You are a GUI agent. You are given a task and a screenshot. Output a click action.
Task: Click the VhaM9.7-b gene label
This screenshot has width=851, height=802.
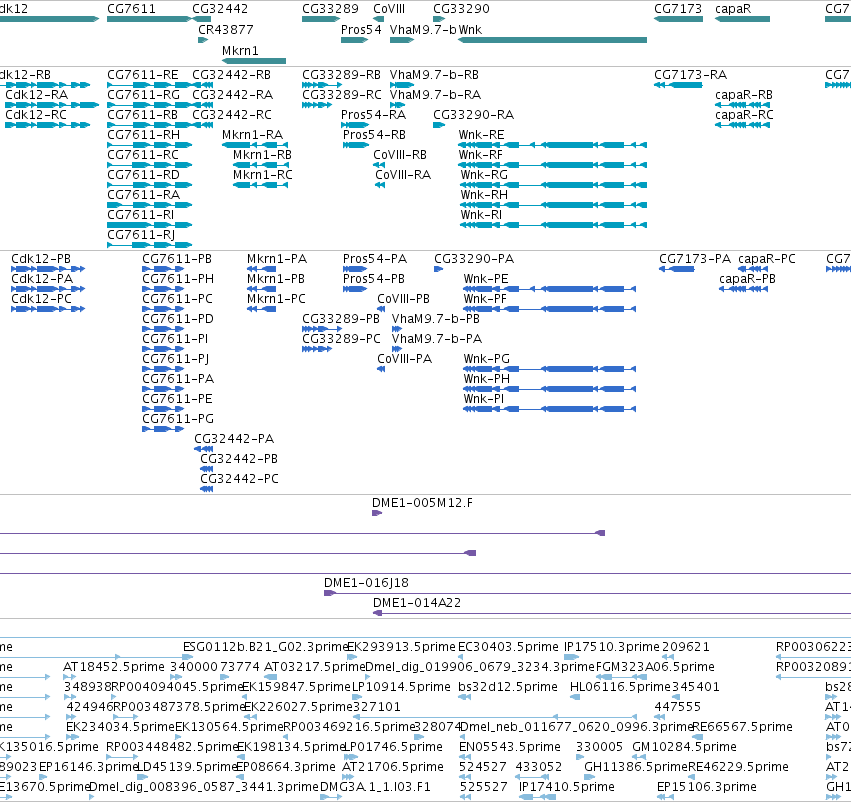pyautogui.click(x=423, y=29)
